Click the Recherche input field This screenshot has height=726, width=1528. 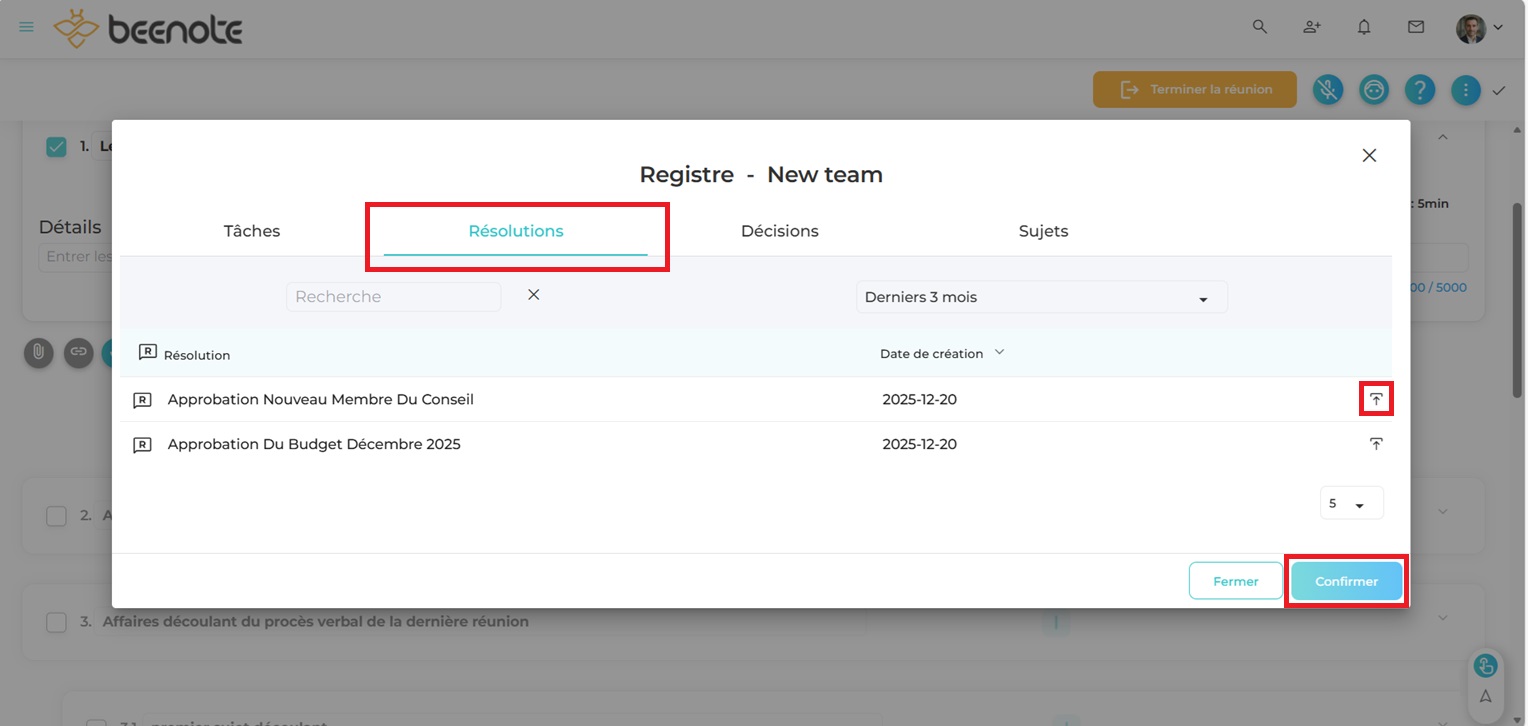pos(393,297)
